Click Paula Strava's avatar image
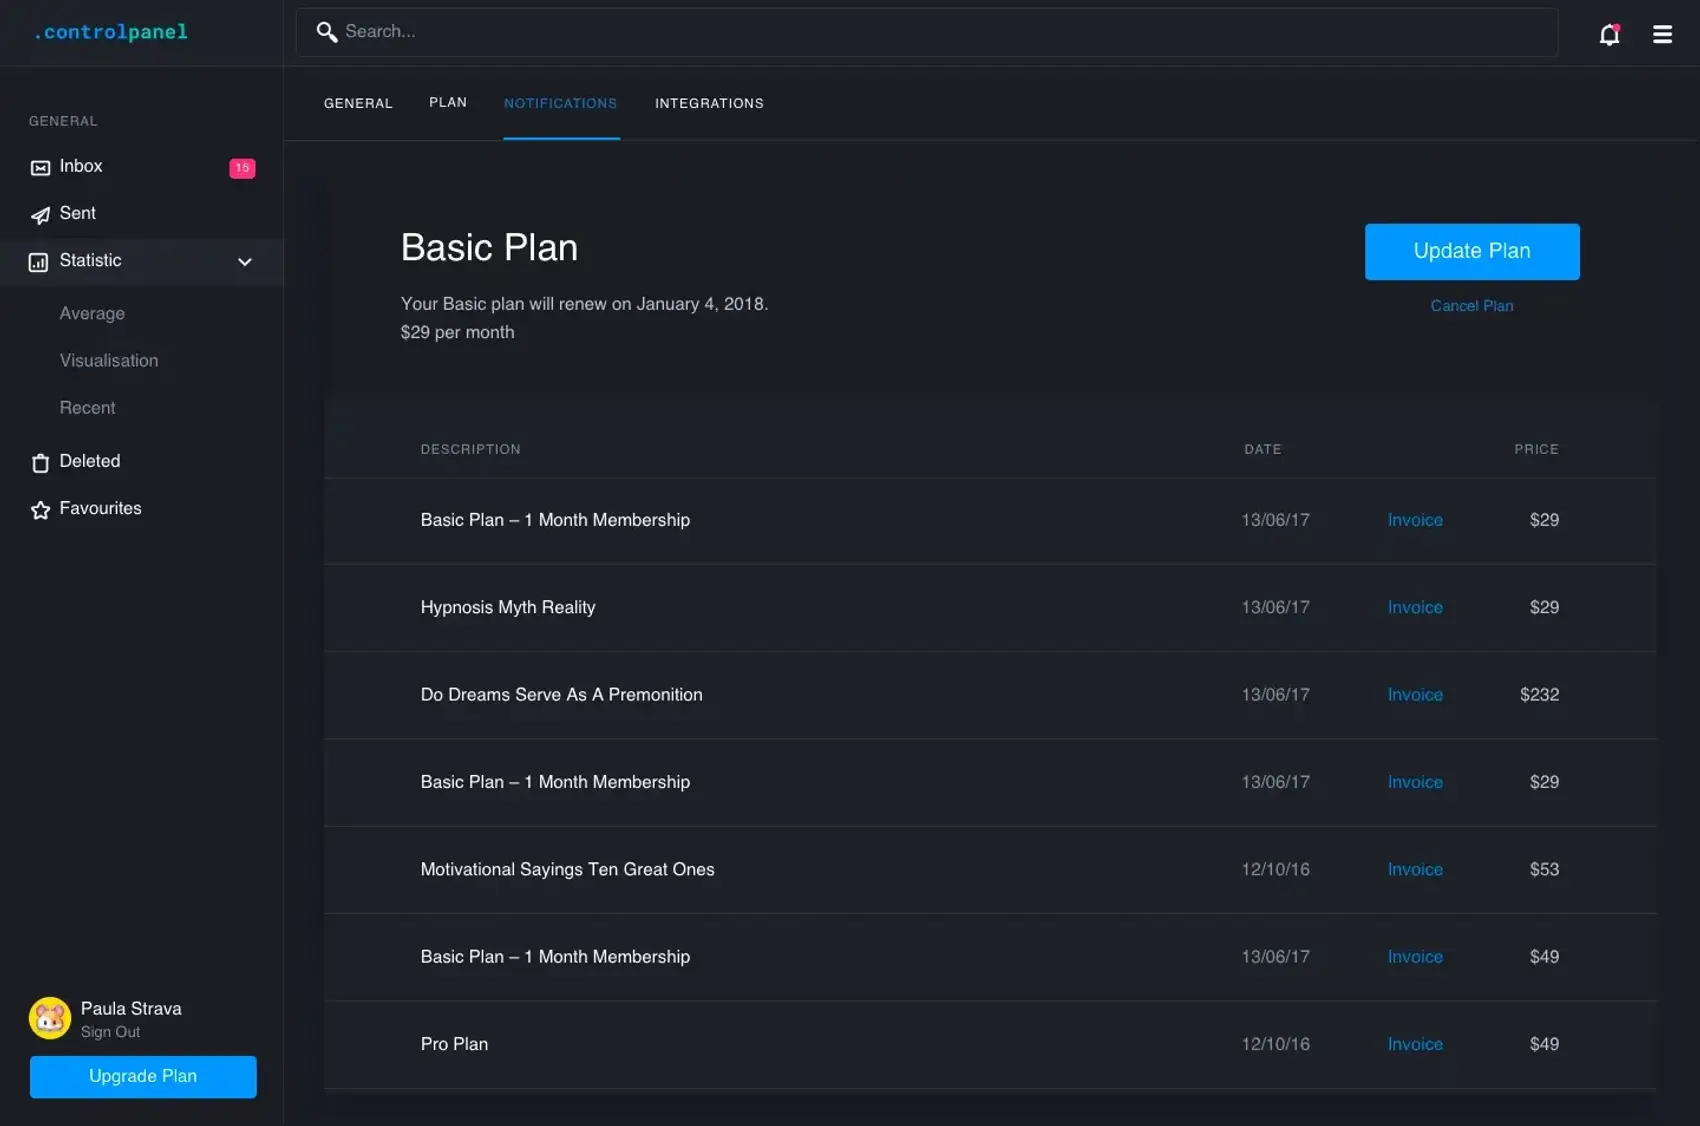 click(x=50, y=1018)
